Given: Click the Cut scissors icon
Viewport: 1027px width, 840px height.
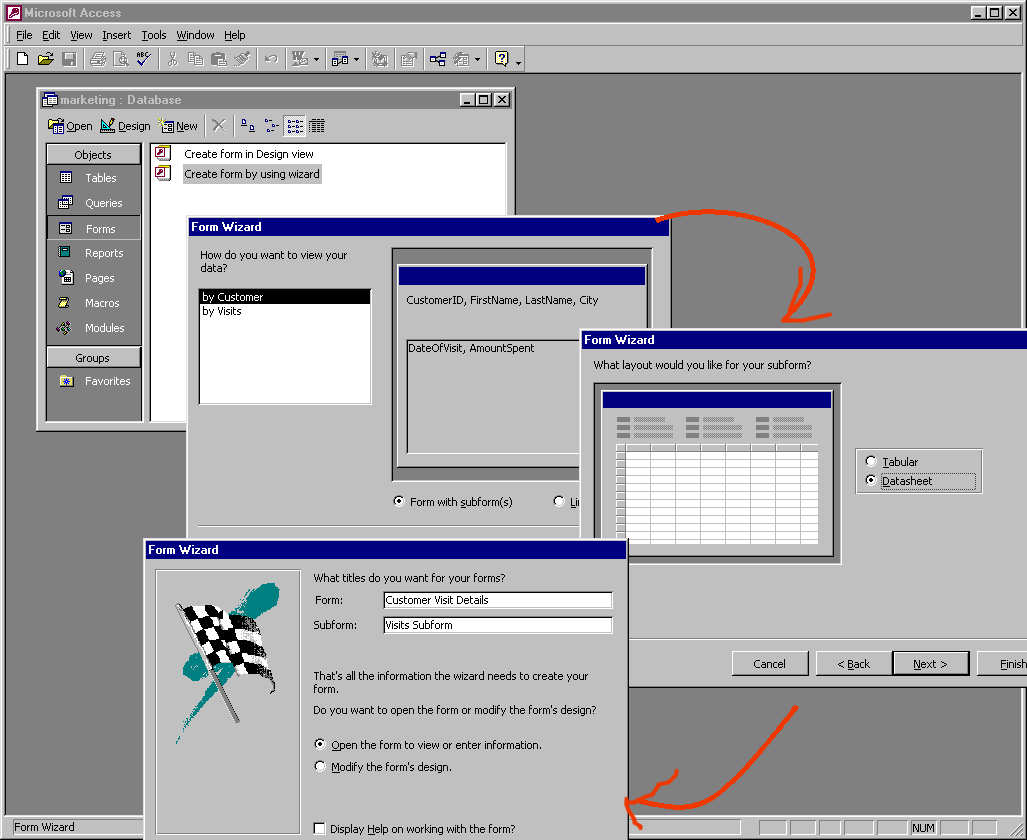Looking at the screenshot, I should pyautogui.click(x=172, y=59).
